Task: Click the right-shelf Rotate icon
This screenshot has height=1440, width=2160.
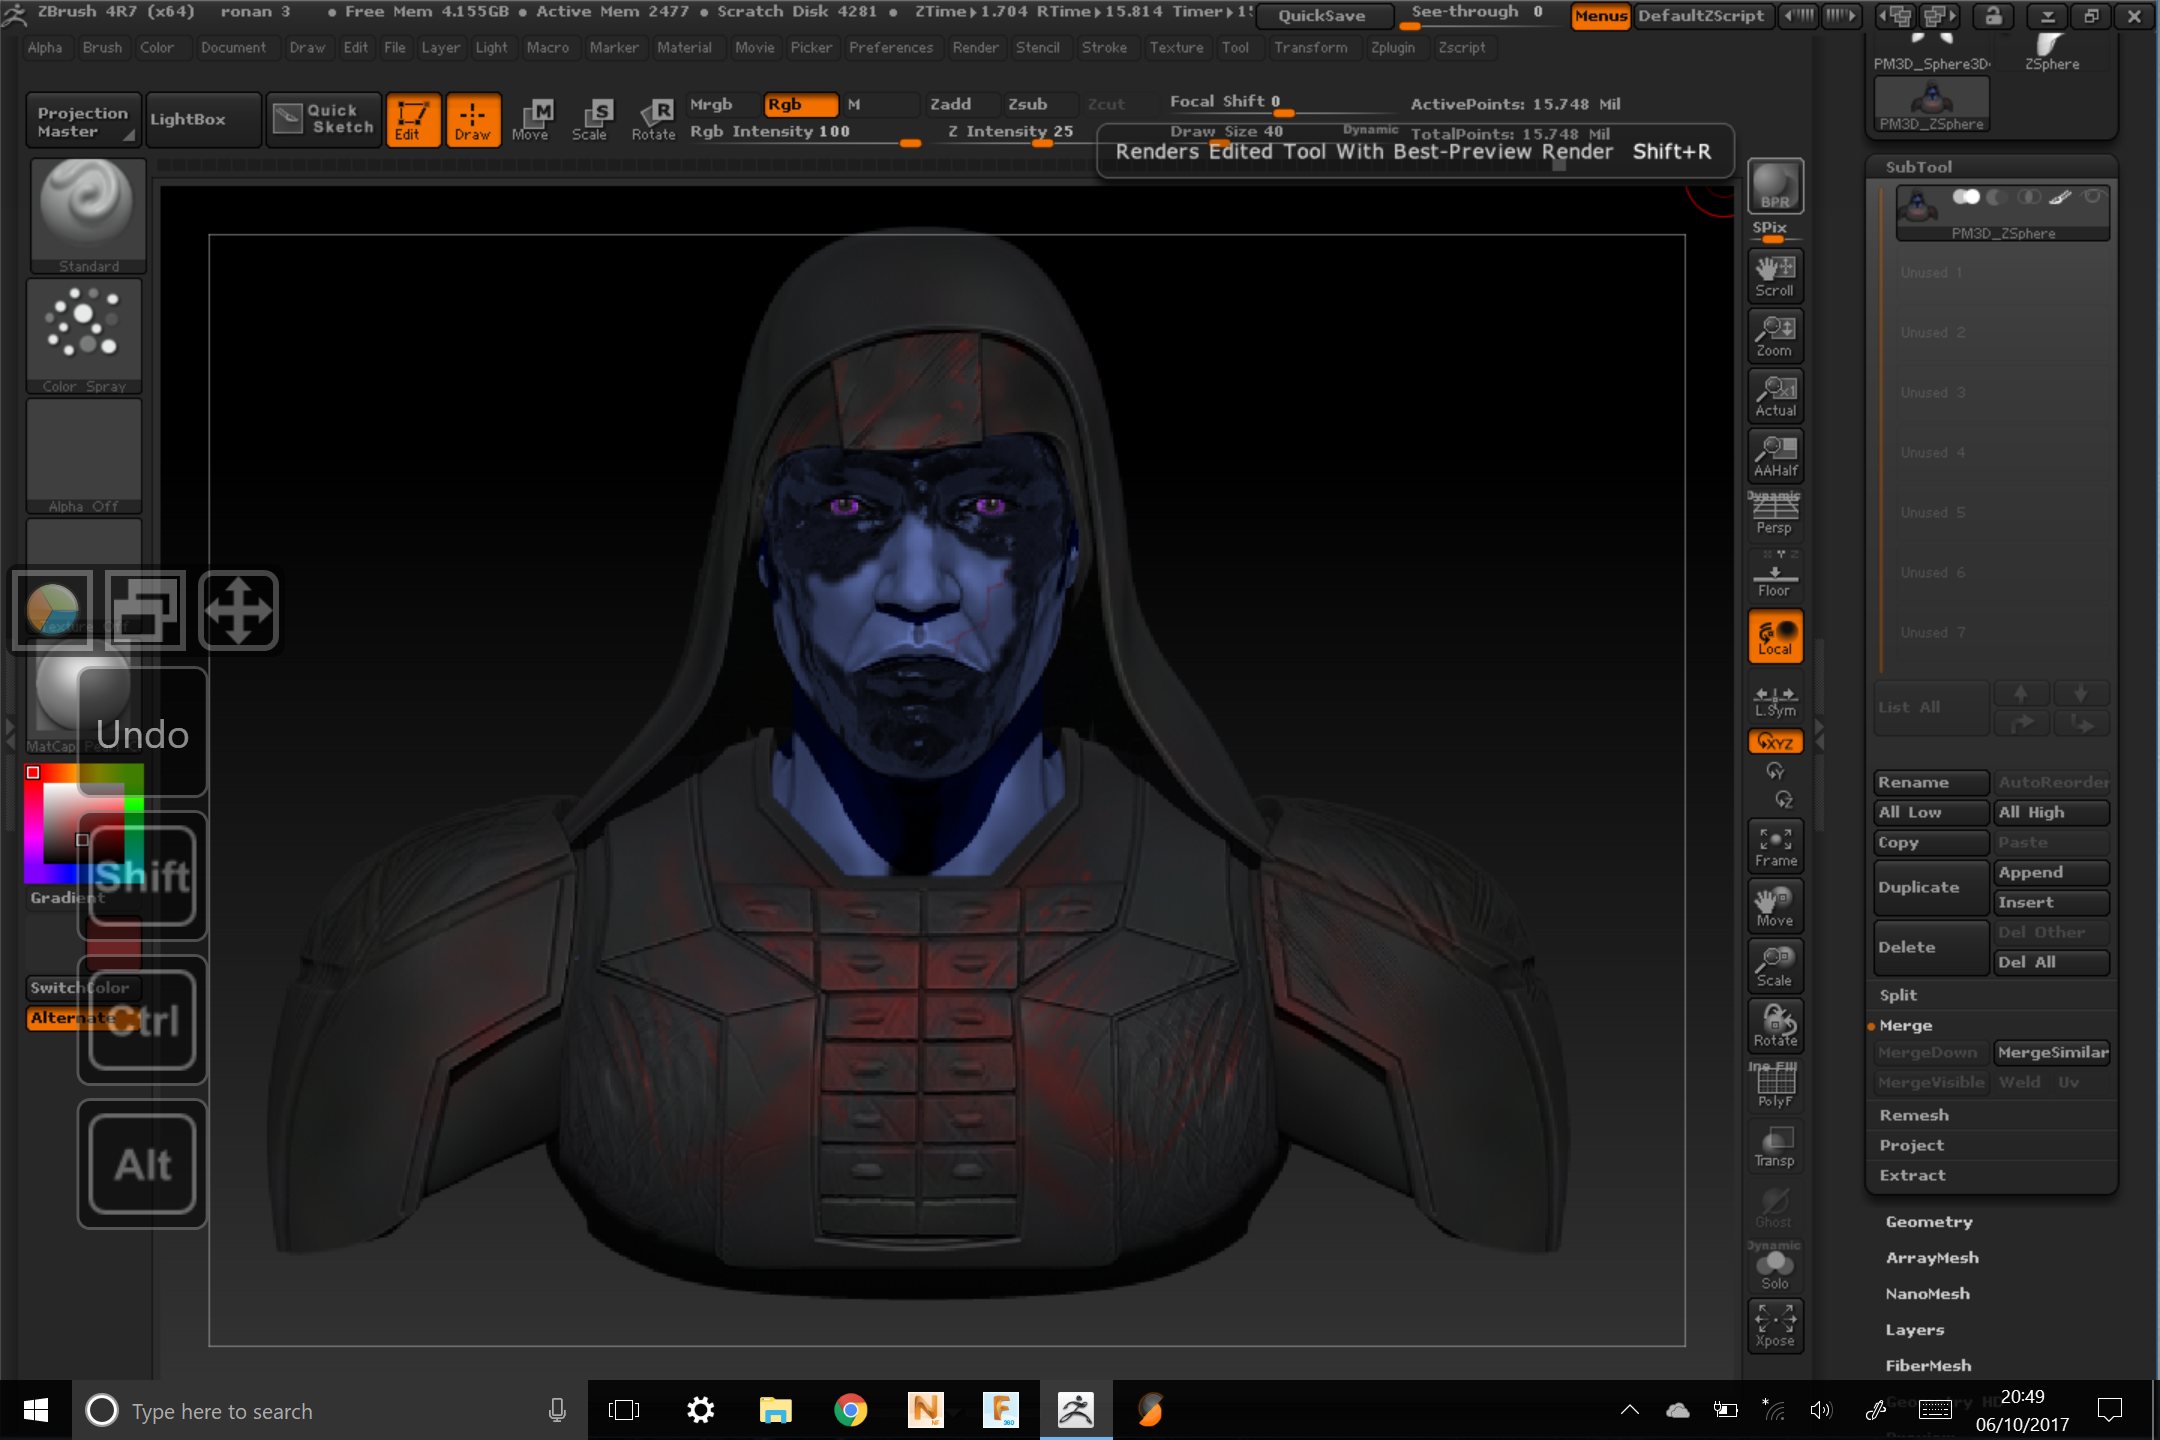Action: (x=1775, y=1026)
